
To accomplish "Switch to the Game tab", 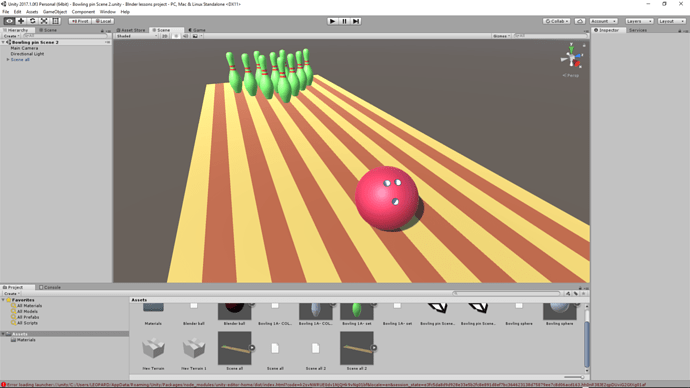I will tap(197, 30).
